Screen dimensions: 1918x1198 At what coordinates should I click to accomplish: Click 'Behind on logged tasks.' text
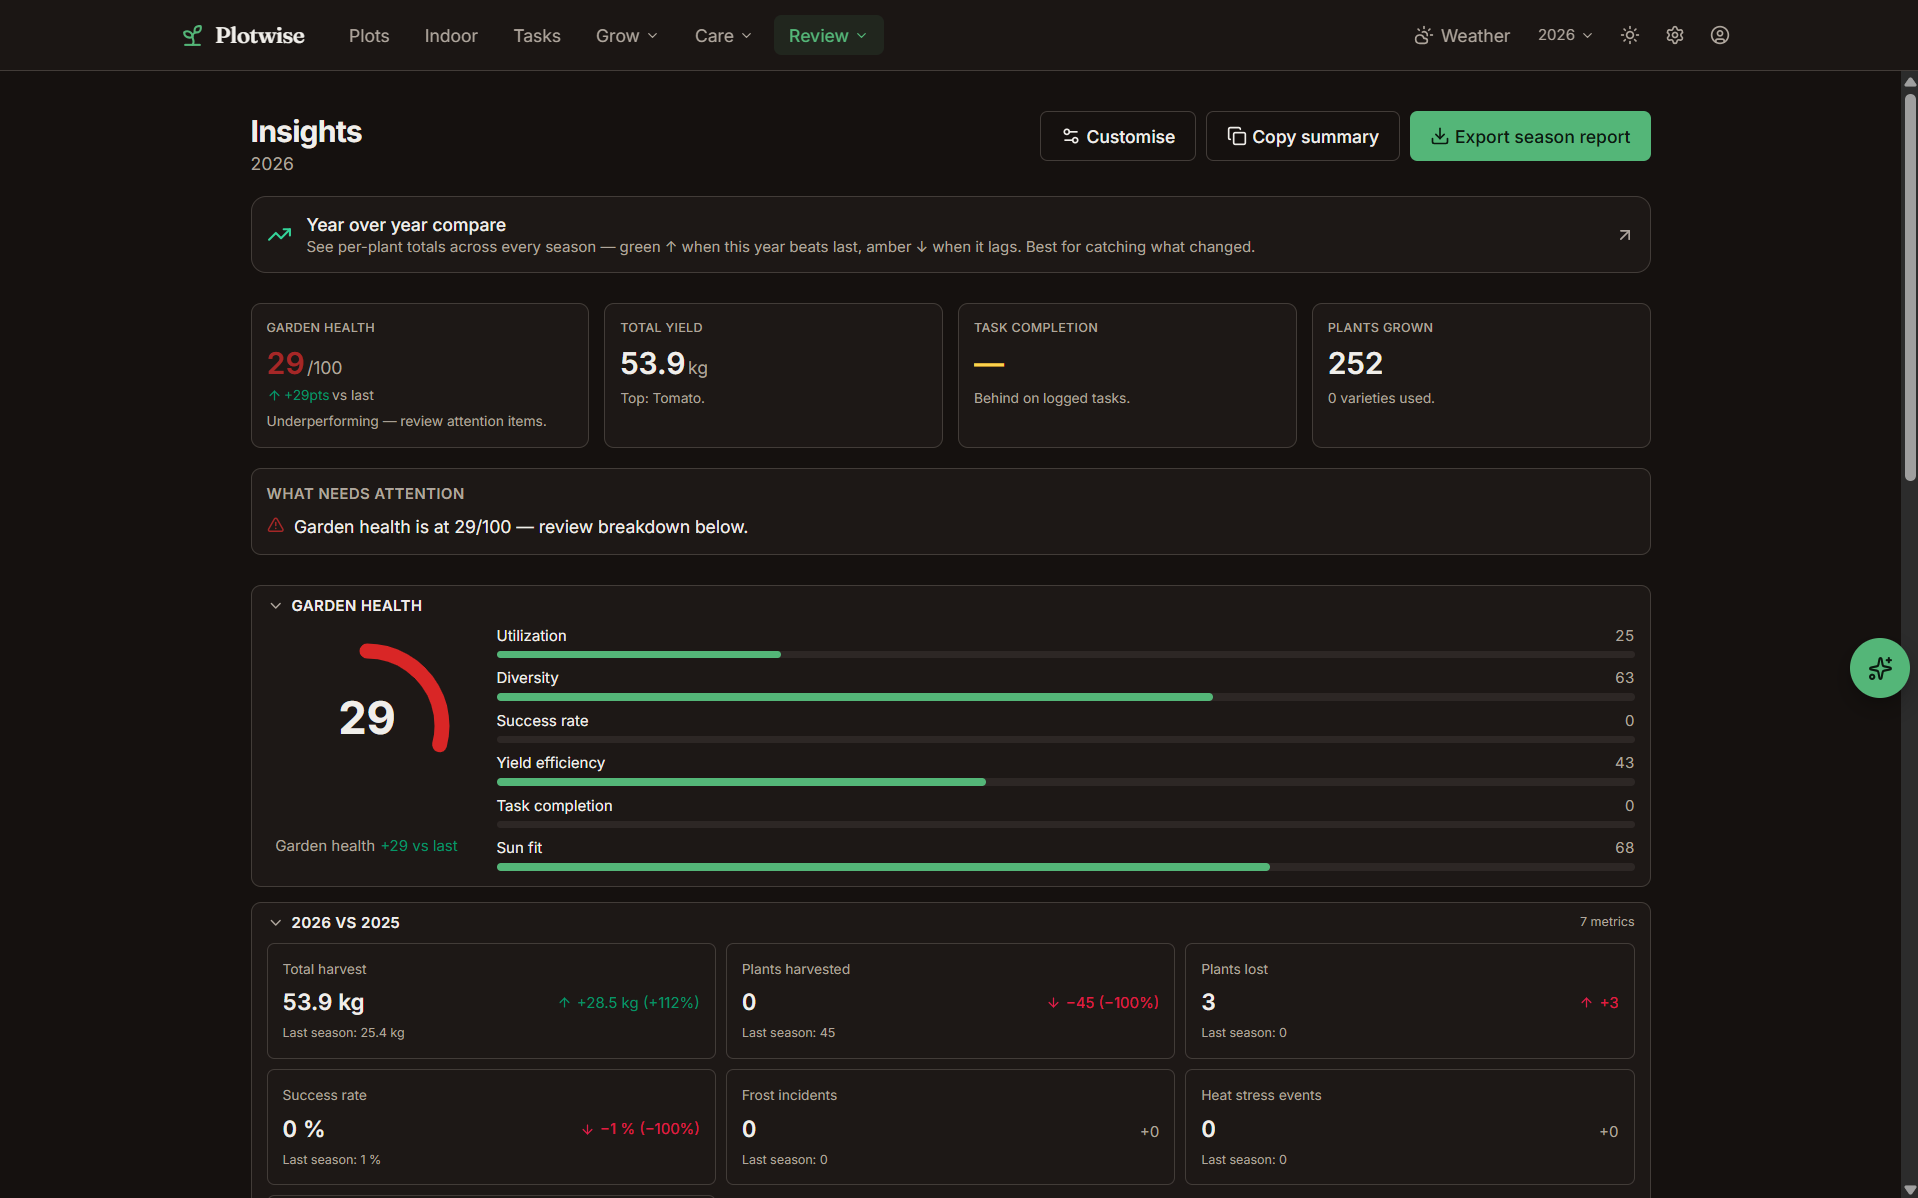point(1051,398)
